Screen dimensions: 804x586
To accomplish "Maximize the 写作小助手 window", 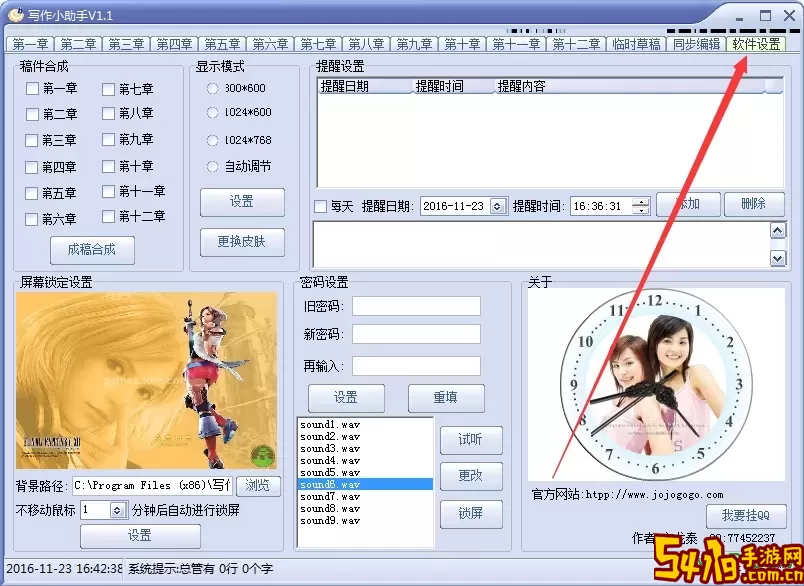I will pyautogui.click(x=765, y=16).
